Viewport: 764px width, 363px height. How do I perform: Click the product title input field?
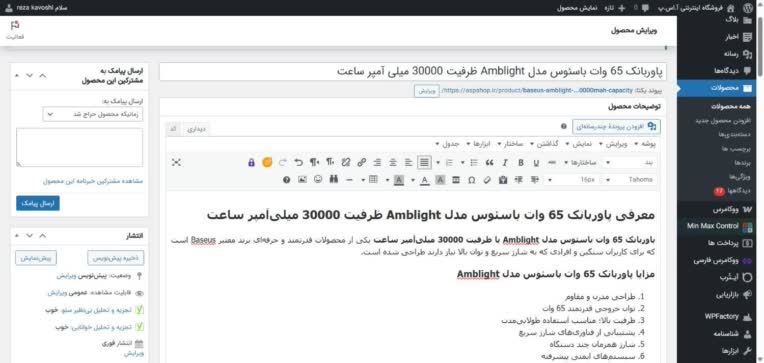(x=413, y=71)
